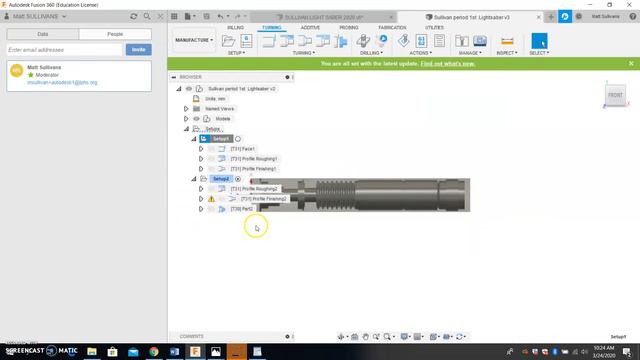Click the Orbit tool in navigation bar
Image resolution: width=640 pixels, height=360 pixels.
tap(341, 337)
